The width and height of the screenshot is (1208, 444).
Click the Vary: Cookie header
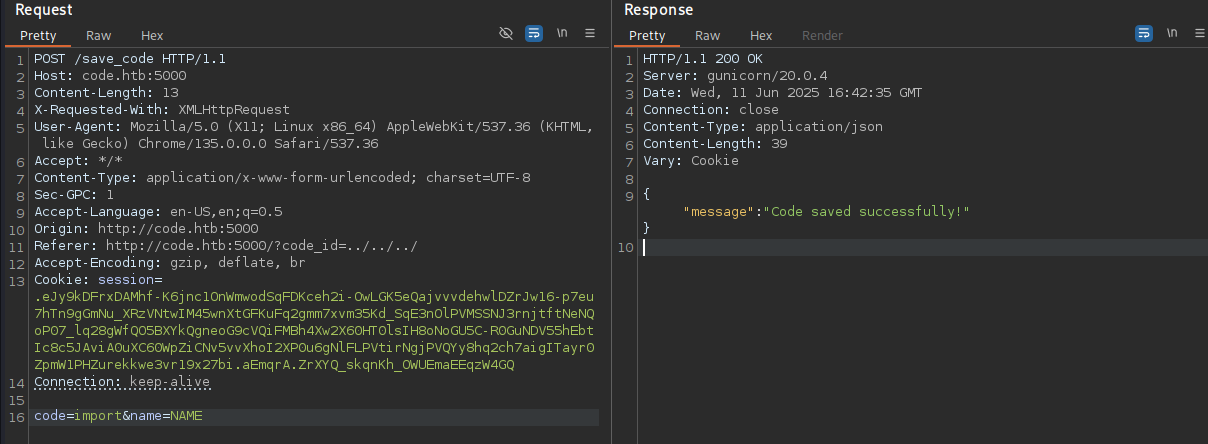point(691,160)
